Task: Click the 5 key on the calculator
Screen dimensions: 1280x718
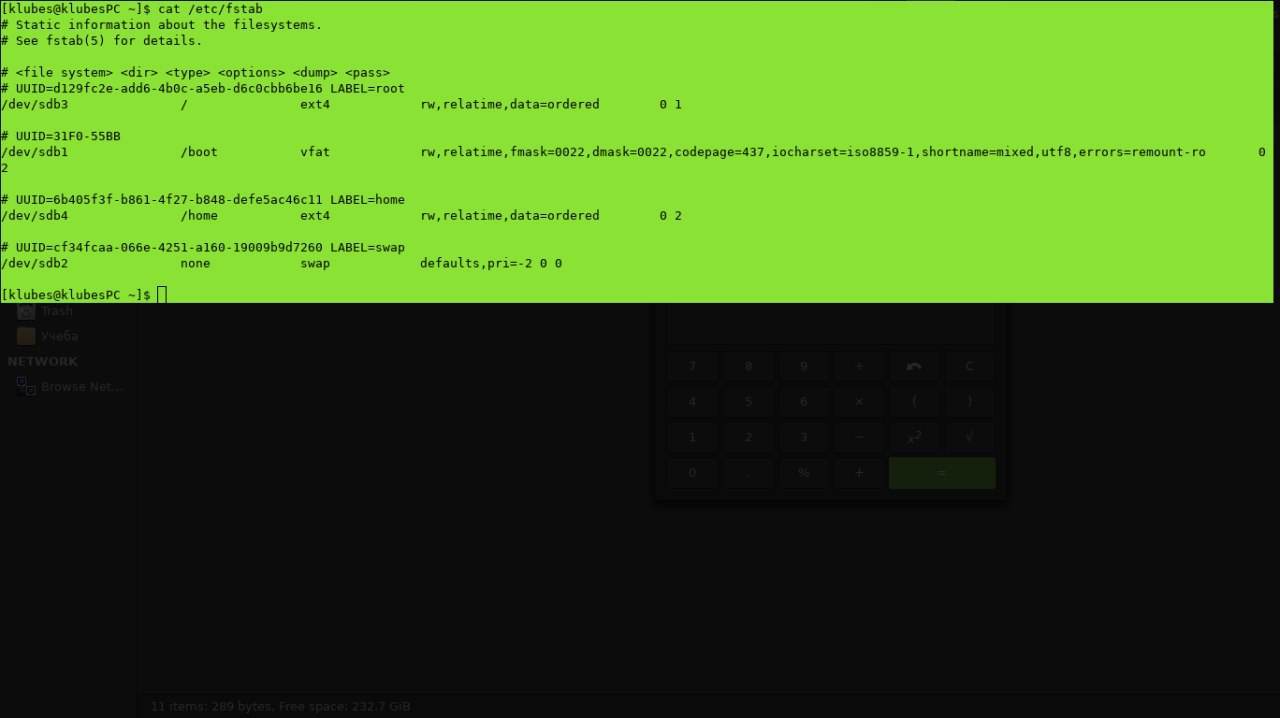Action: coord(748,402)
